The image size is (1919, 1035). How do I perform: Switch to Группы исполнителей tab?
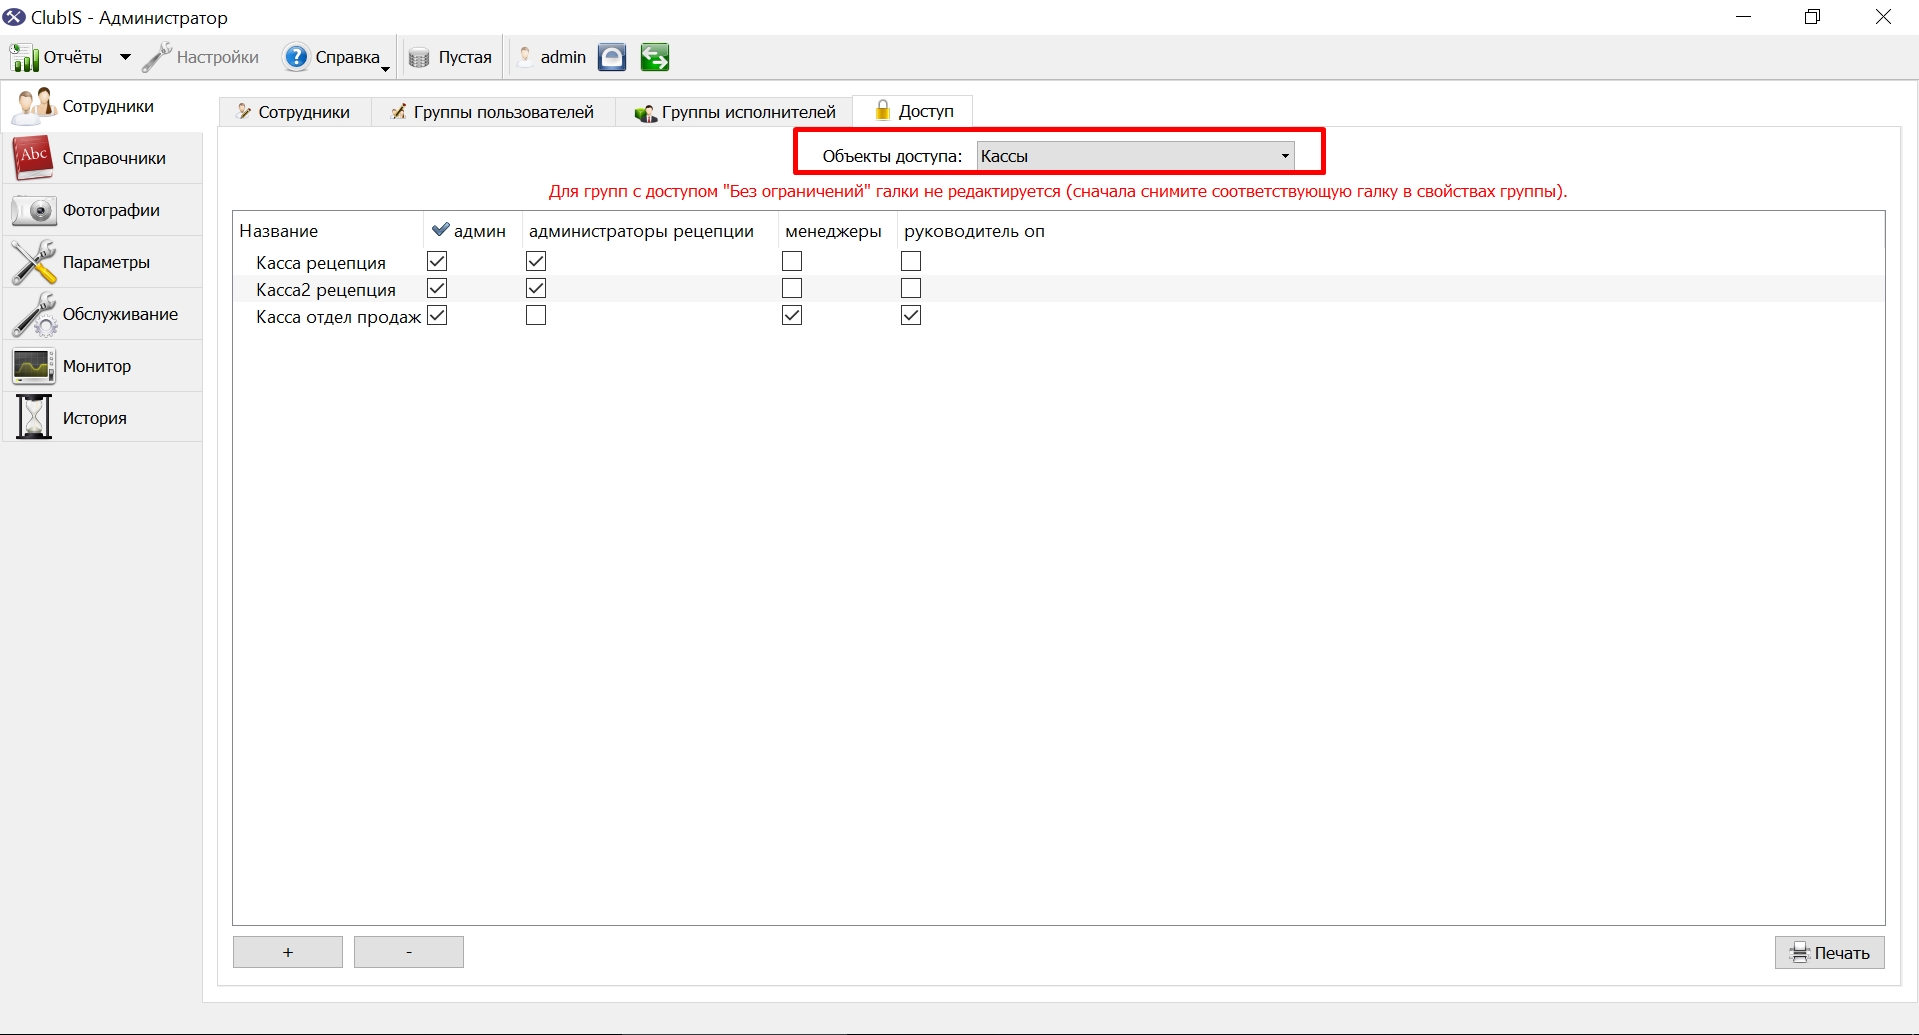734,112
